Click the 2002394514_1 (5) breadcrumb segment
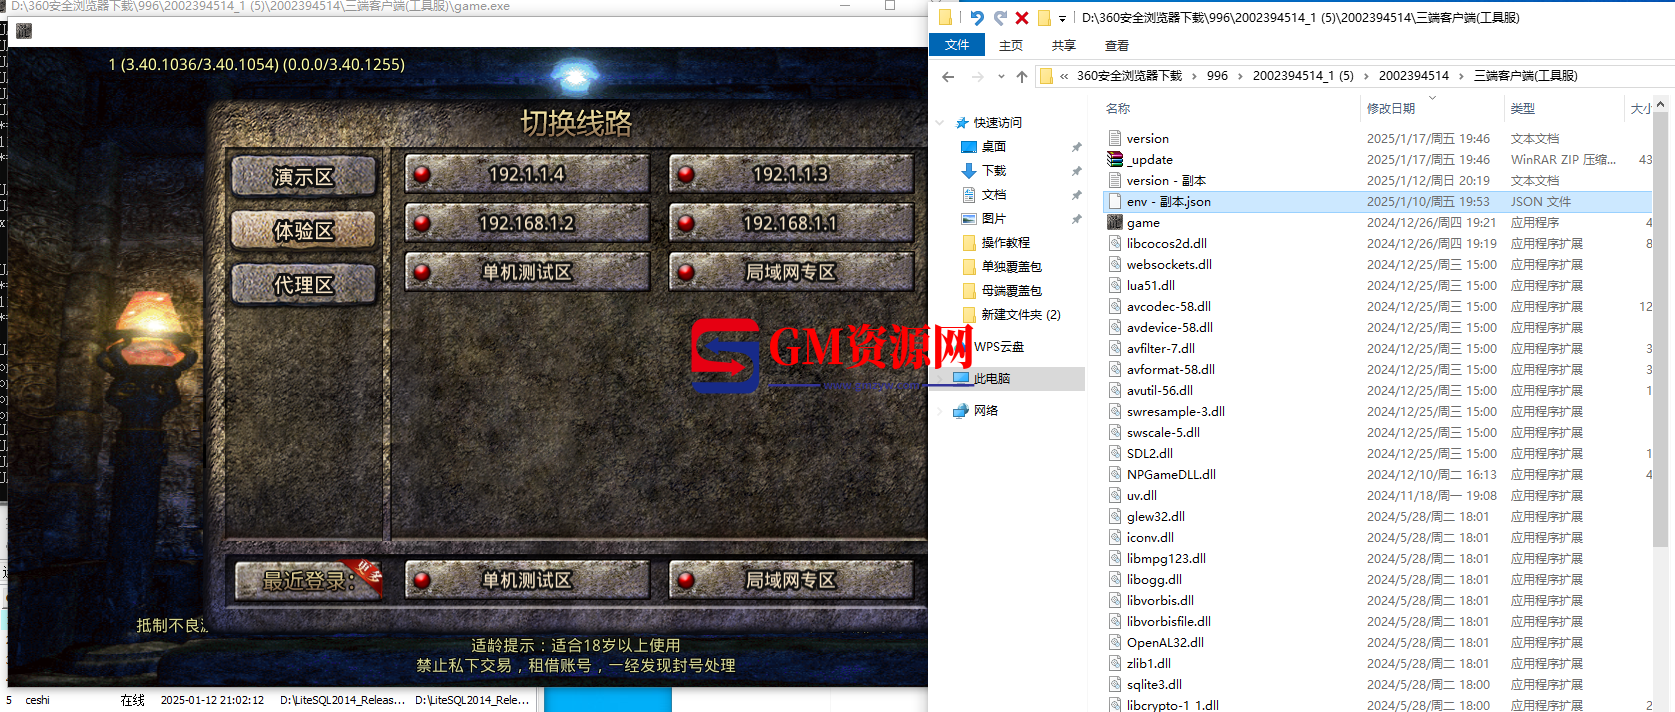Viewport: 1675px width, 712px height. point(1303,76)
